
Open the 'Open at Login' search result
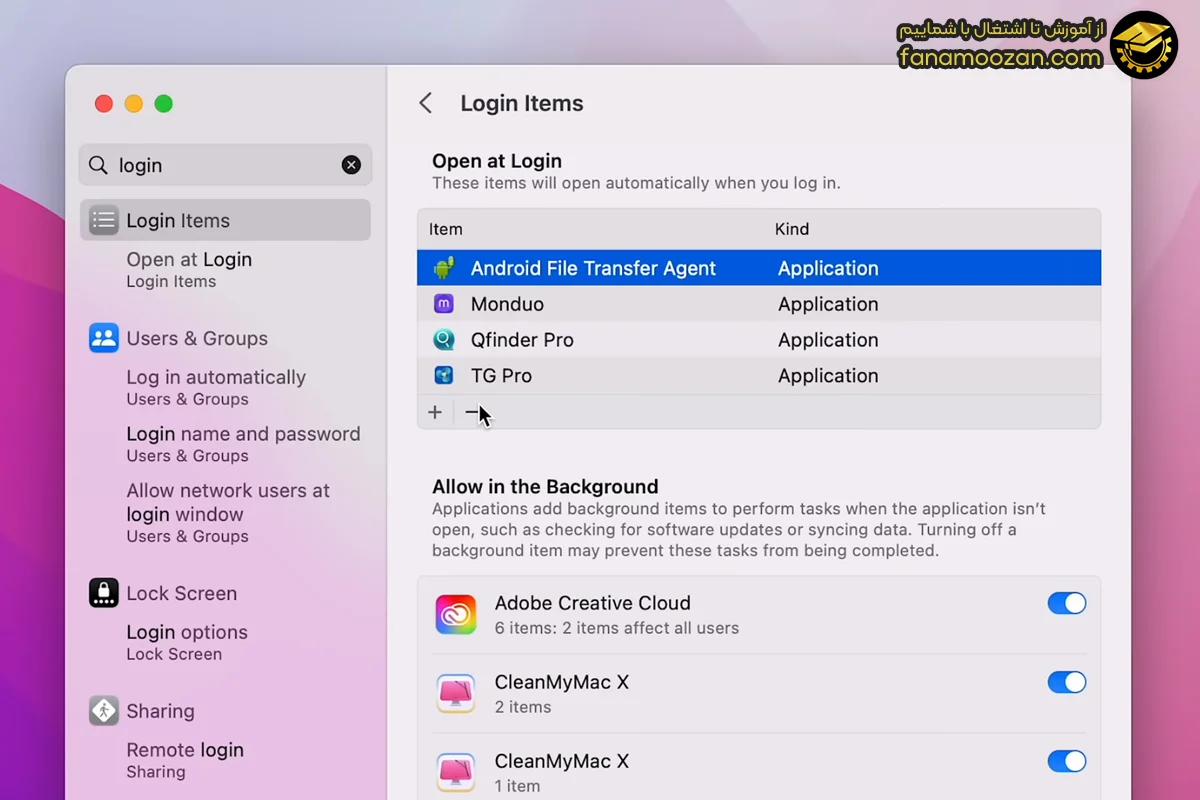189,269
